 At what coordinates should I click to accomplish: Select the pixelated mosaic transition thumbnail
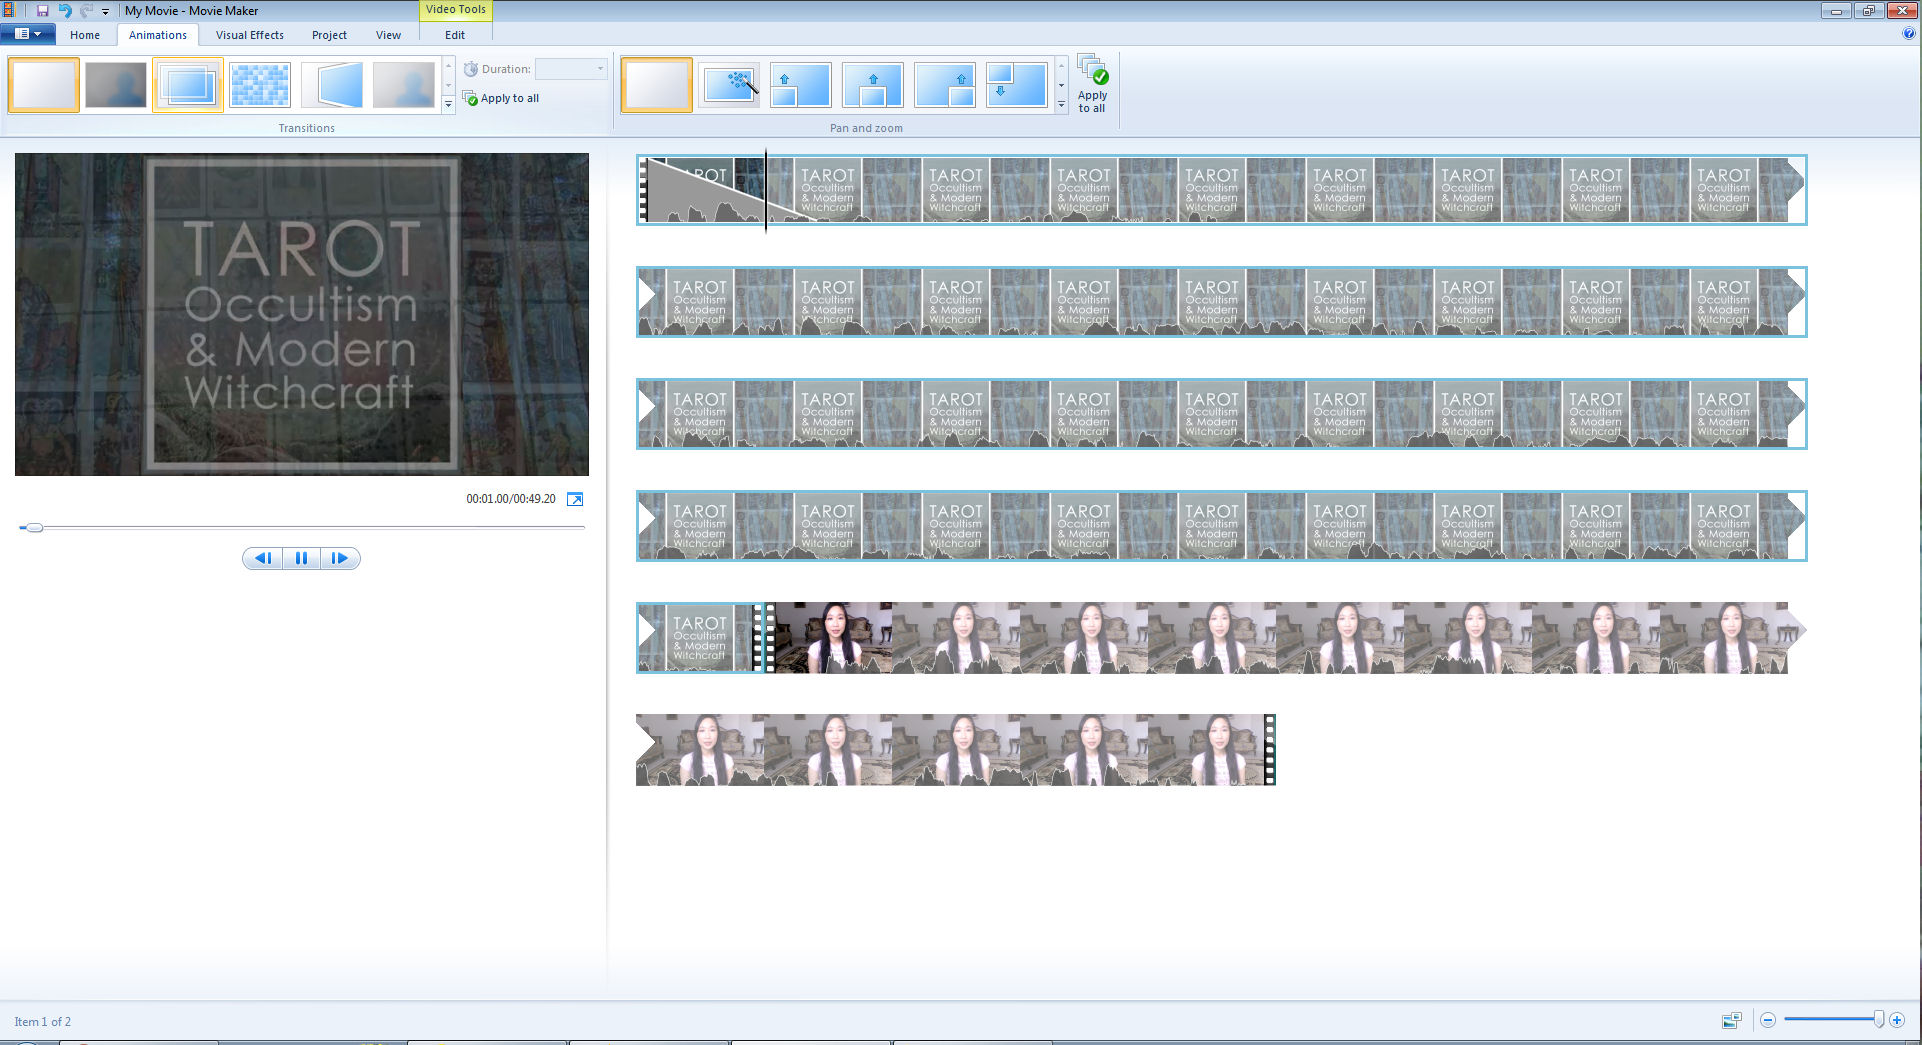click(x=259, y=85)
